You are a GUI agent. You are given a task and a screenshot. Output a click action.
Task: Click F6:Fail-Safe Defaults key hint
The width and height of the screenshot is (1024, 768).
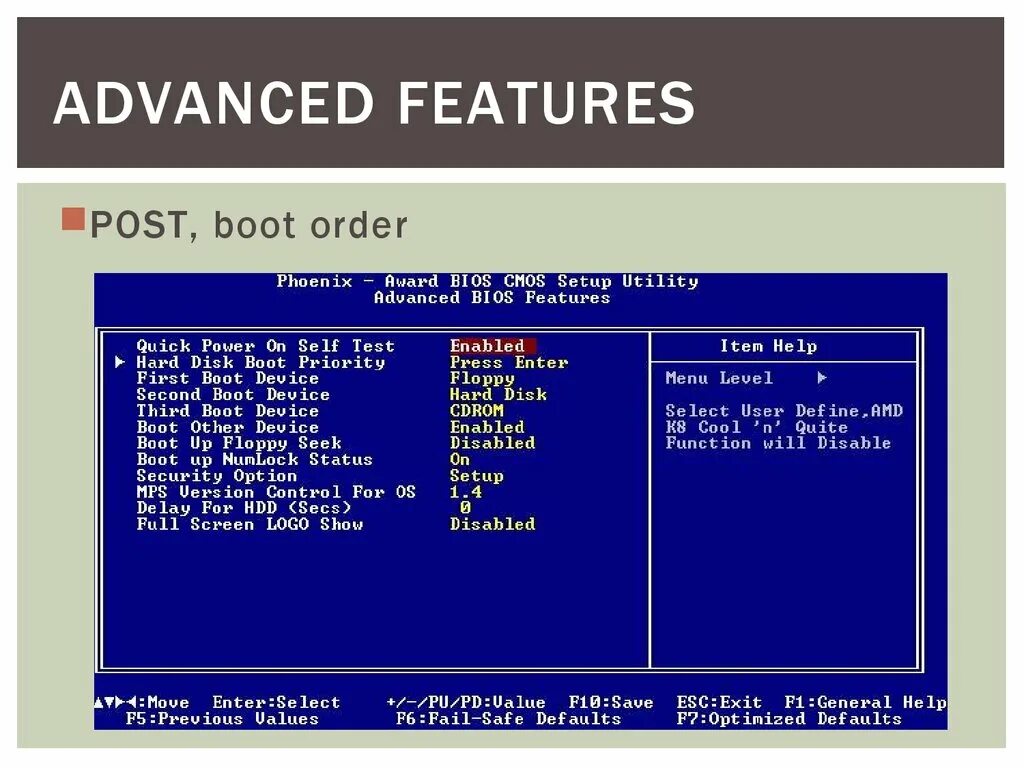pyautogui.click(x=509, y=719)
